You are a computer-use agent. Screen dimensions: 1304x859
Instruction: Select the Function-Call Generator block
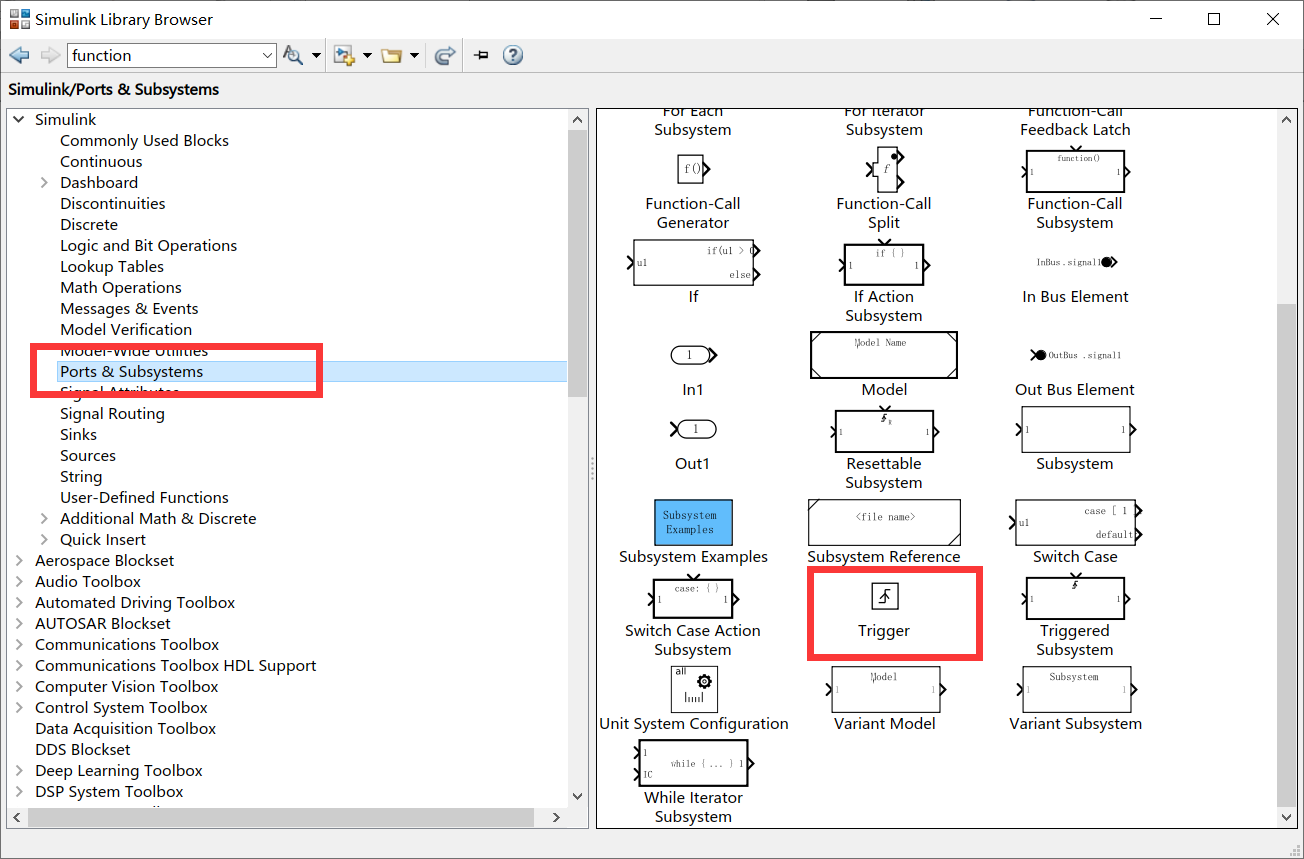(x=693, y=169)
